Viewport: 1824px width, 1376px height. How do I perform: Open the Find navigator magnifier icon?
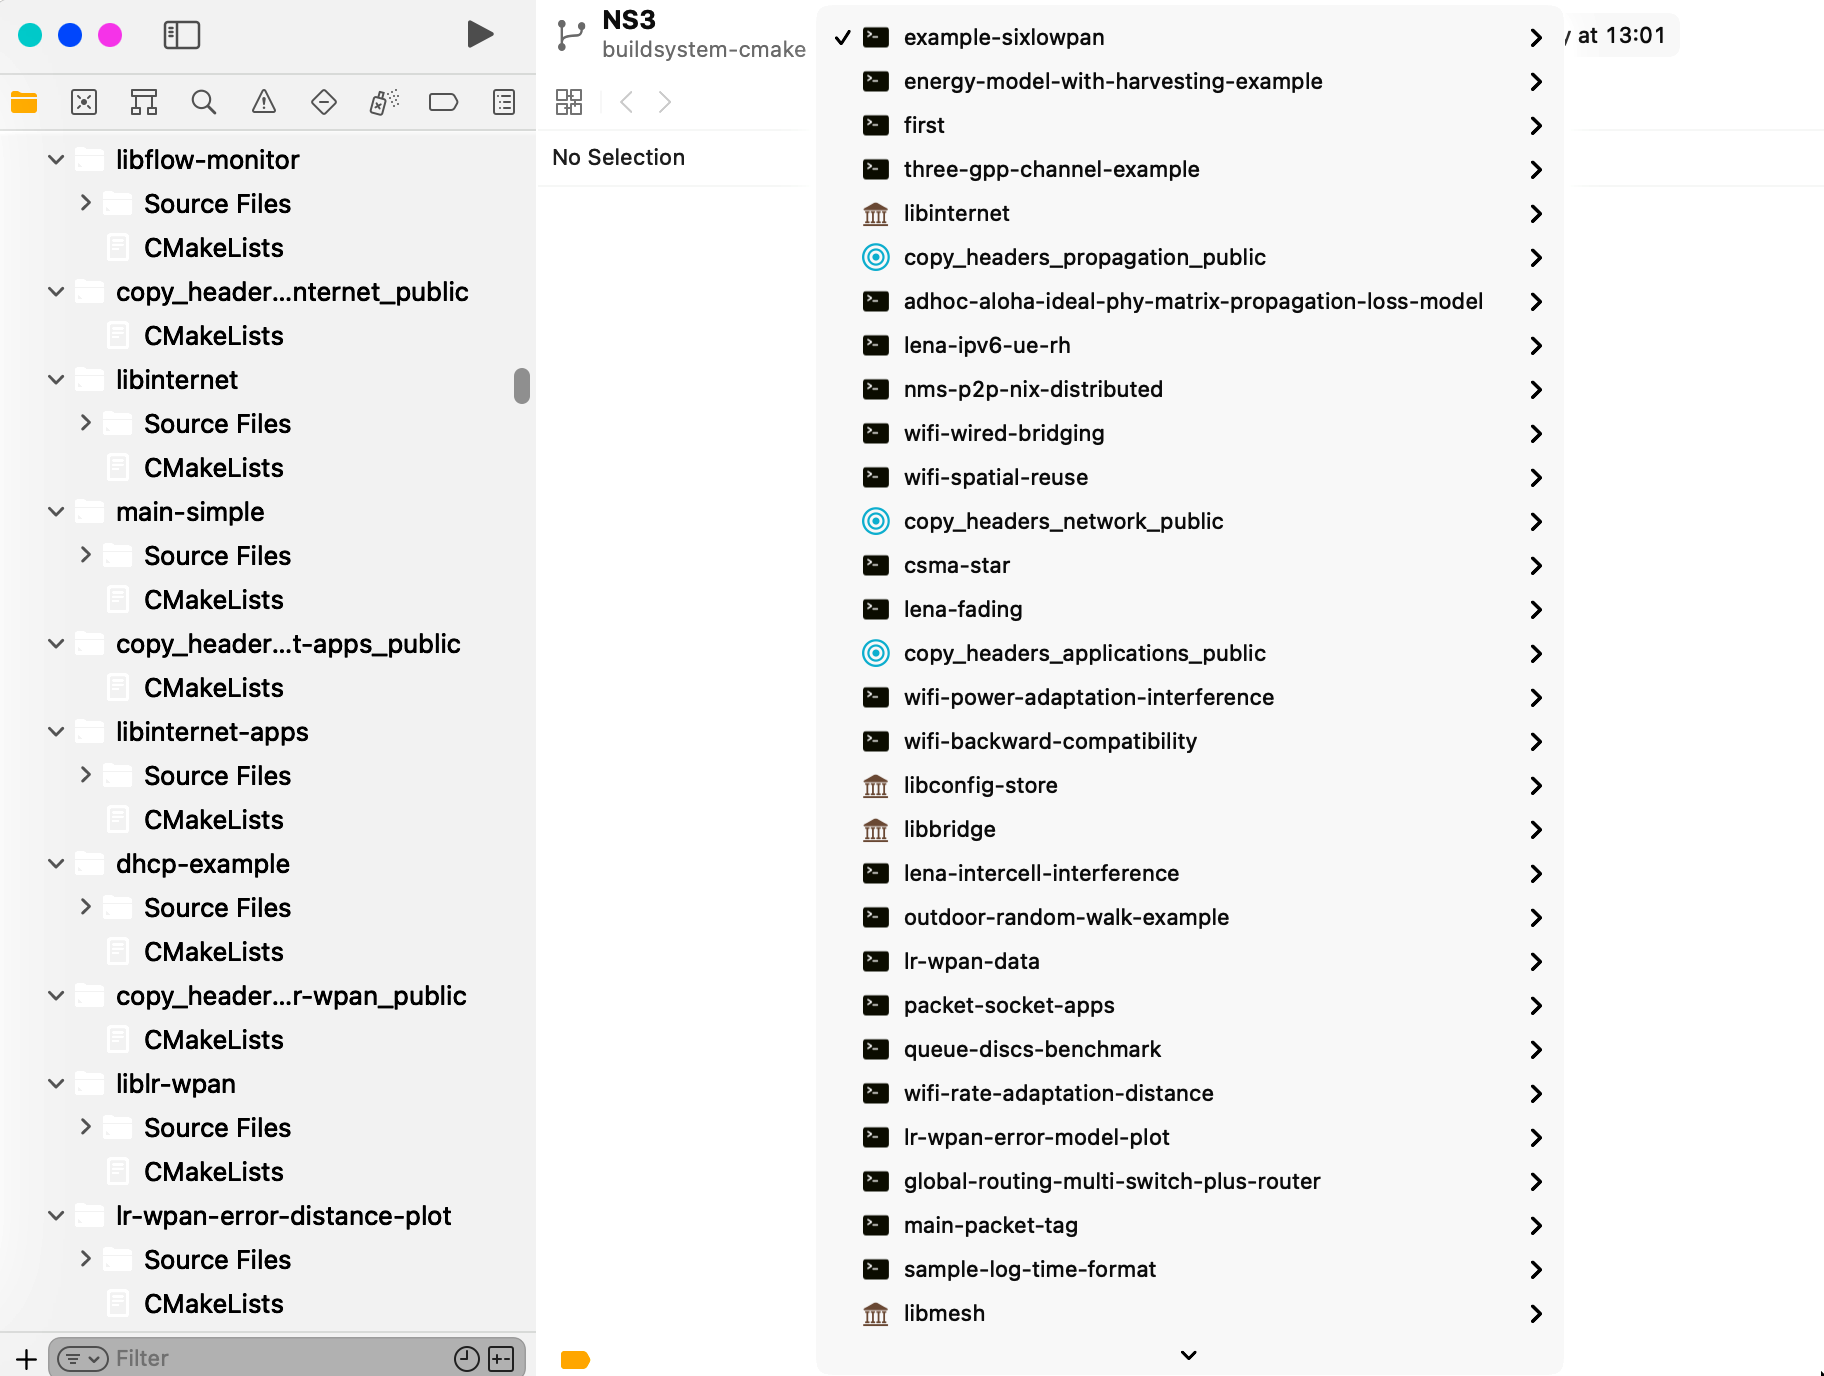204,101
